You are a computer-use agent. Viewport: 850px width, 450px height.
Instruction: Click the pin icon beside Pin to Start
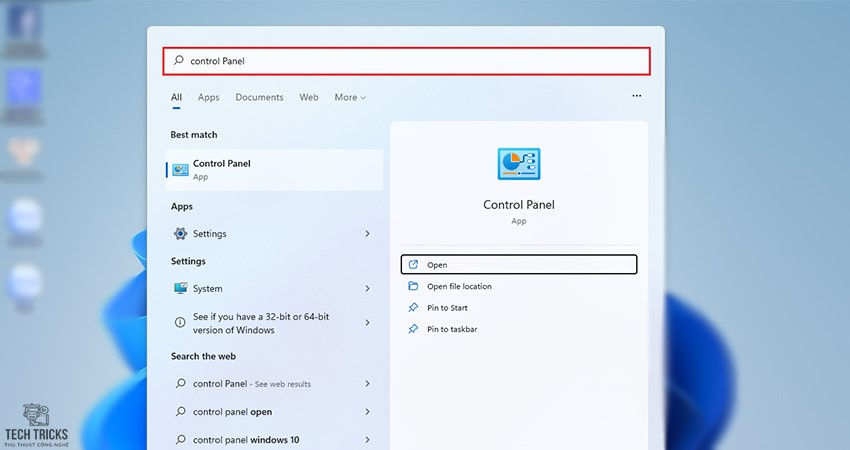(x=413, y=307)
